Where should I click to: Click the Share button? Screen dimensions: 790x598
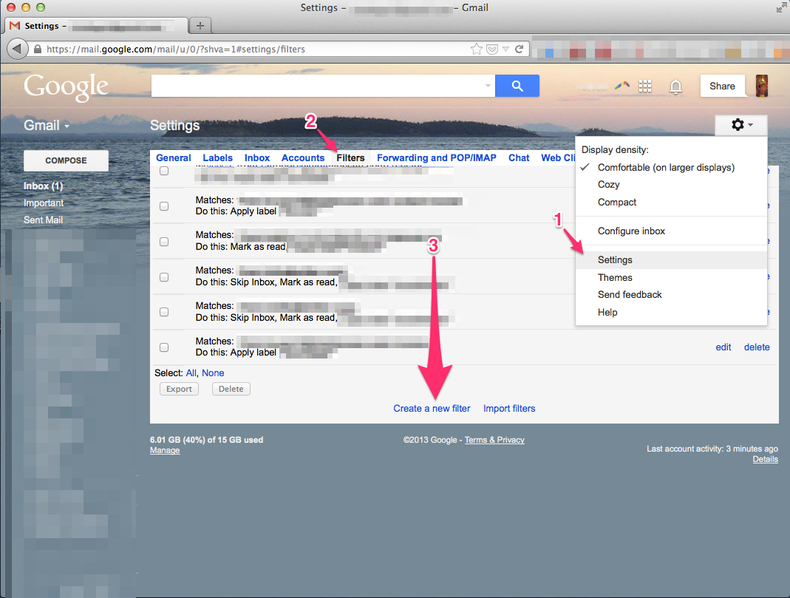[722, 86]
